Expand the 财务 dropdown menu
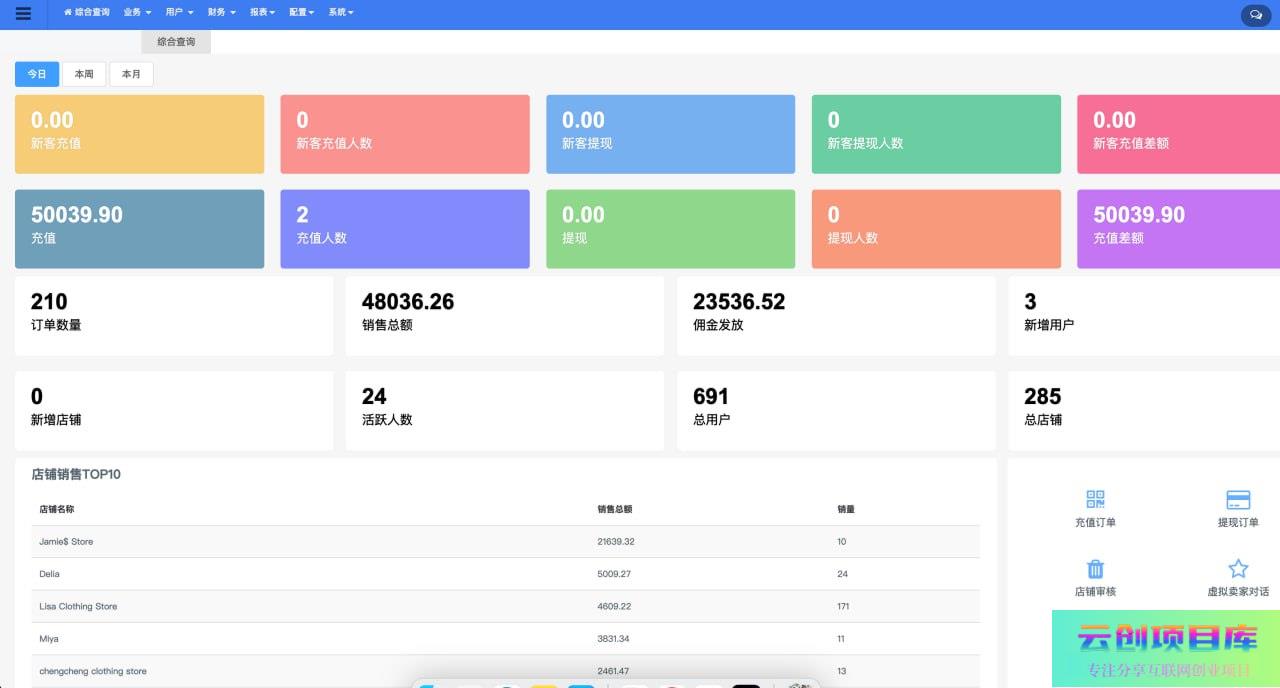This screenshot has width=1280, height=688. click(221, 12)
